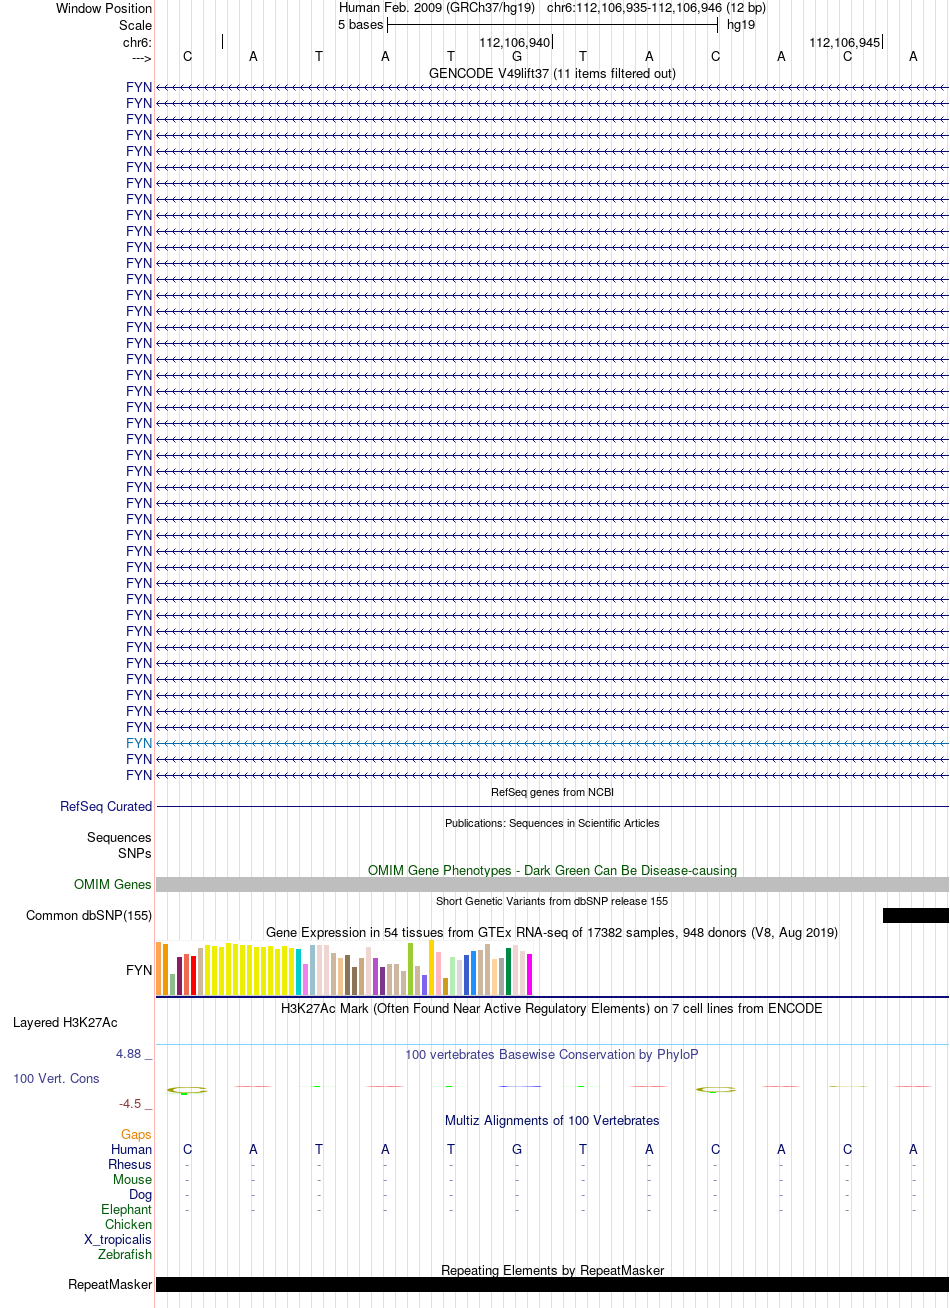Click '100 vertebrates Basewise Conservation by PhyloP'
Screen dimensions: 950x1308
(x=552, y=1054)
